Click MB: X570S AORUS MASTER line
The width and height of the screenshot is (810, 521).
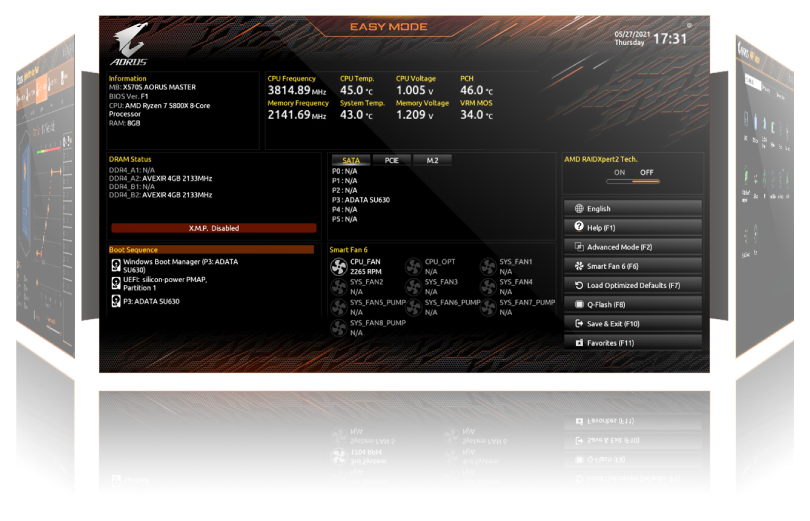pyautogui.click(x=152, y=87)
